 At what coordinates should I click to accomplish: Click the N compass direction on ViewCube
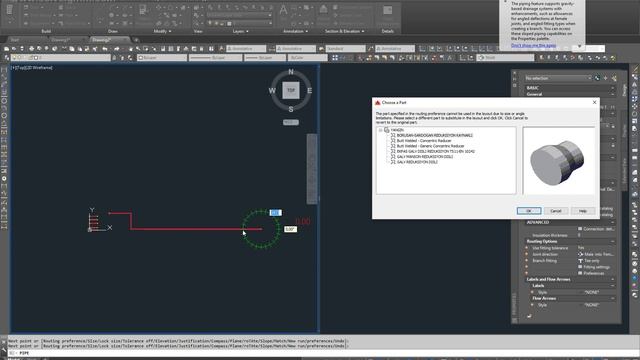[x=291, y=72]
